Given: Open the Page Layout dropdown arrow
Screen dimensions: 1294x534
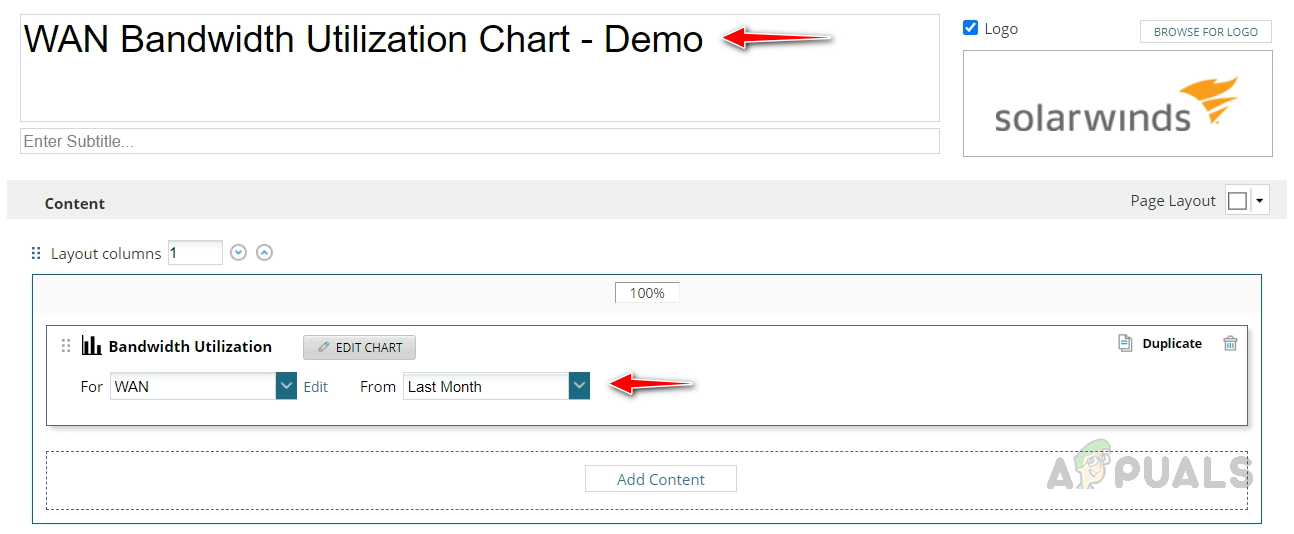Looking at the screenshot, I should (1260, 201).
